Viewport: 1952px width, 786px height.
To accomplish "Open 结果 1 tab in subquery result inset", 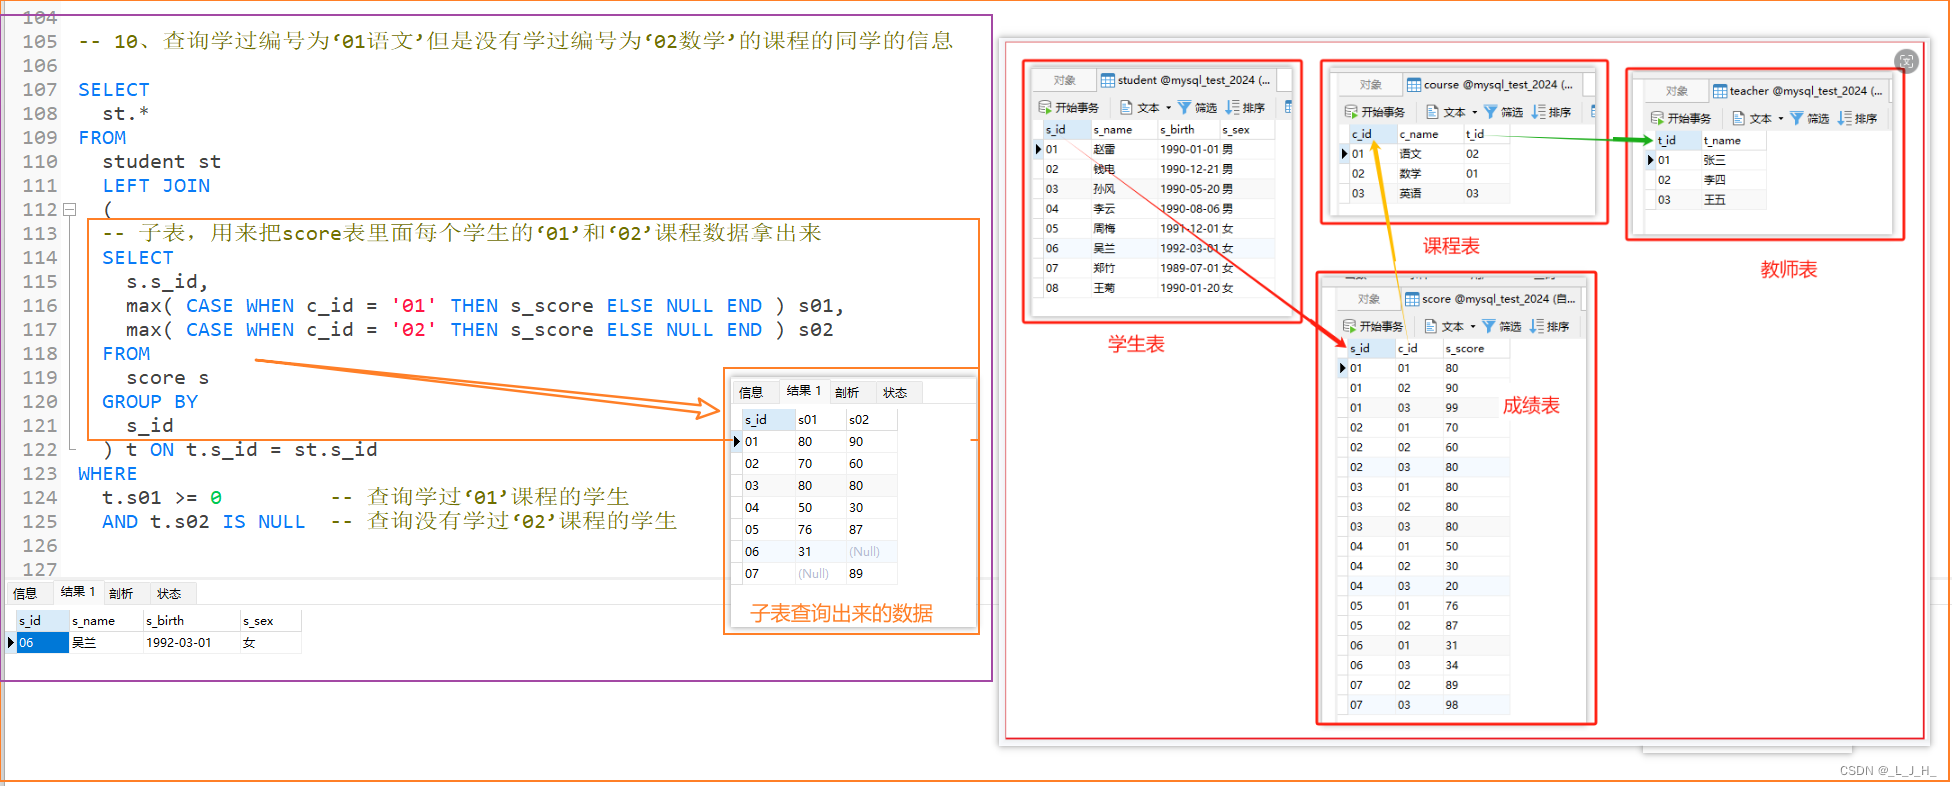I will pyautogui.click(x=803, y=391).
